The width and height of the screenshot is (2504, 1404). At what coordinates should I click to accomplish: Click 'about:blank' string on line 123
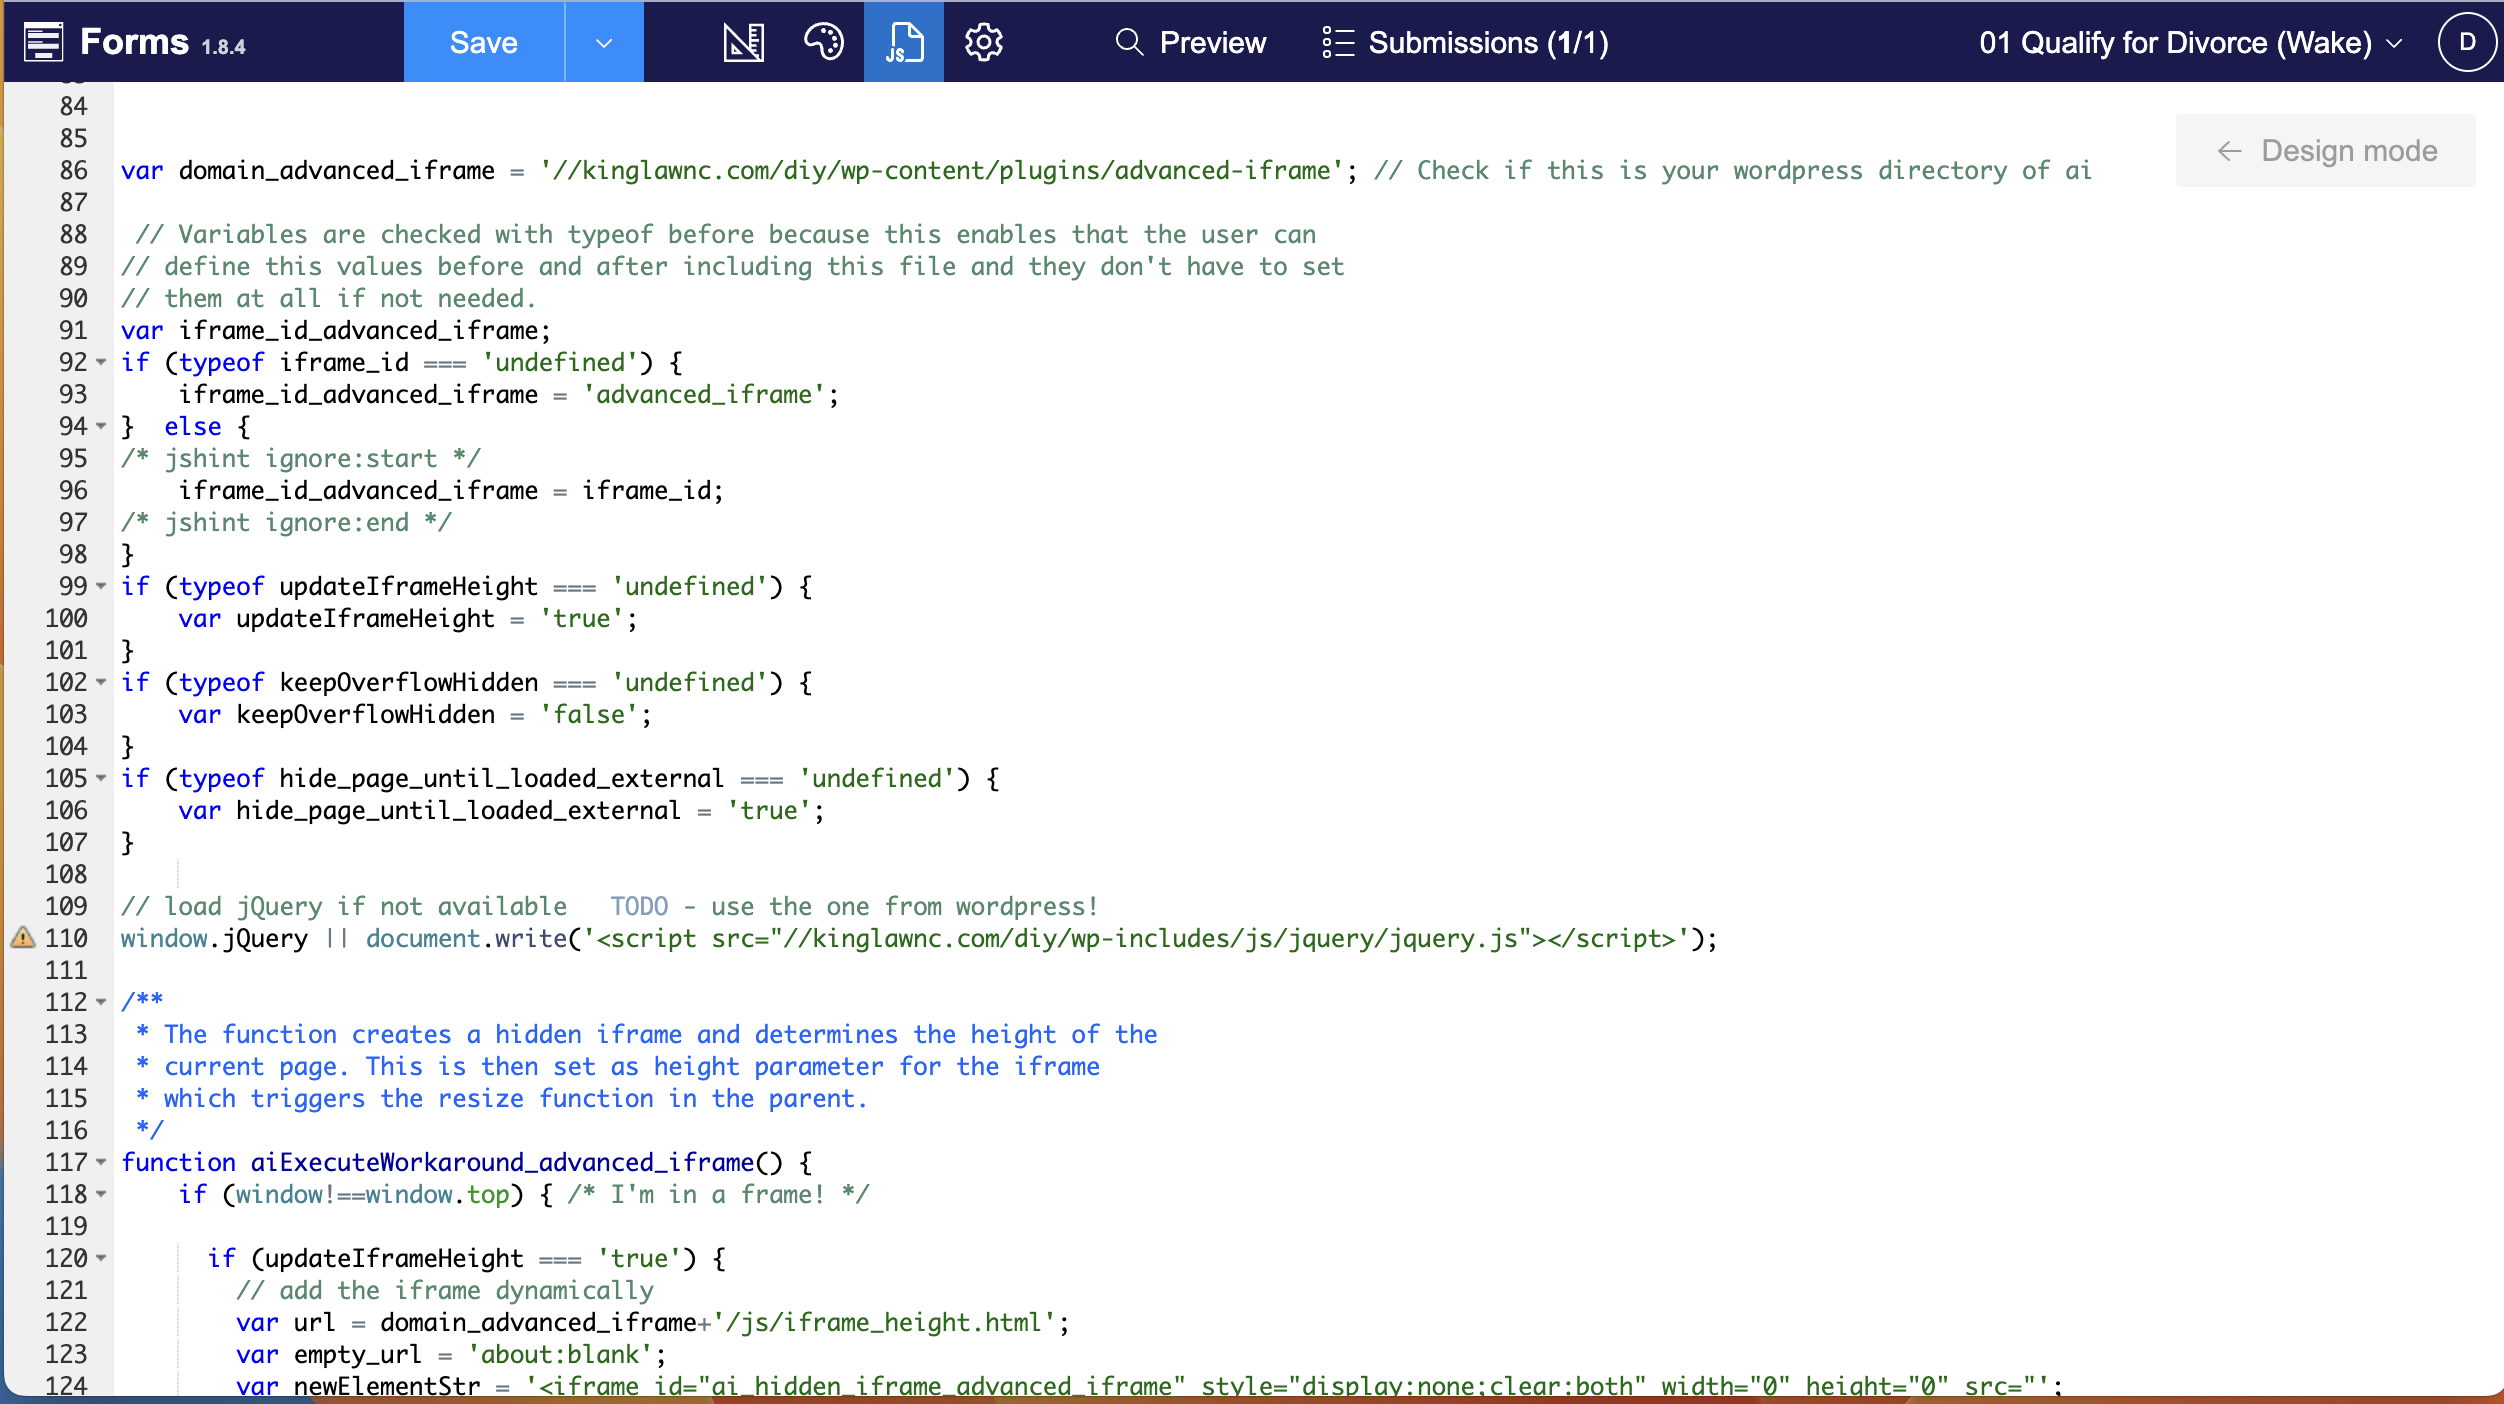tap(560, 1354)
